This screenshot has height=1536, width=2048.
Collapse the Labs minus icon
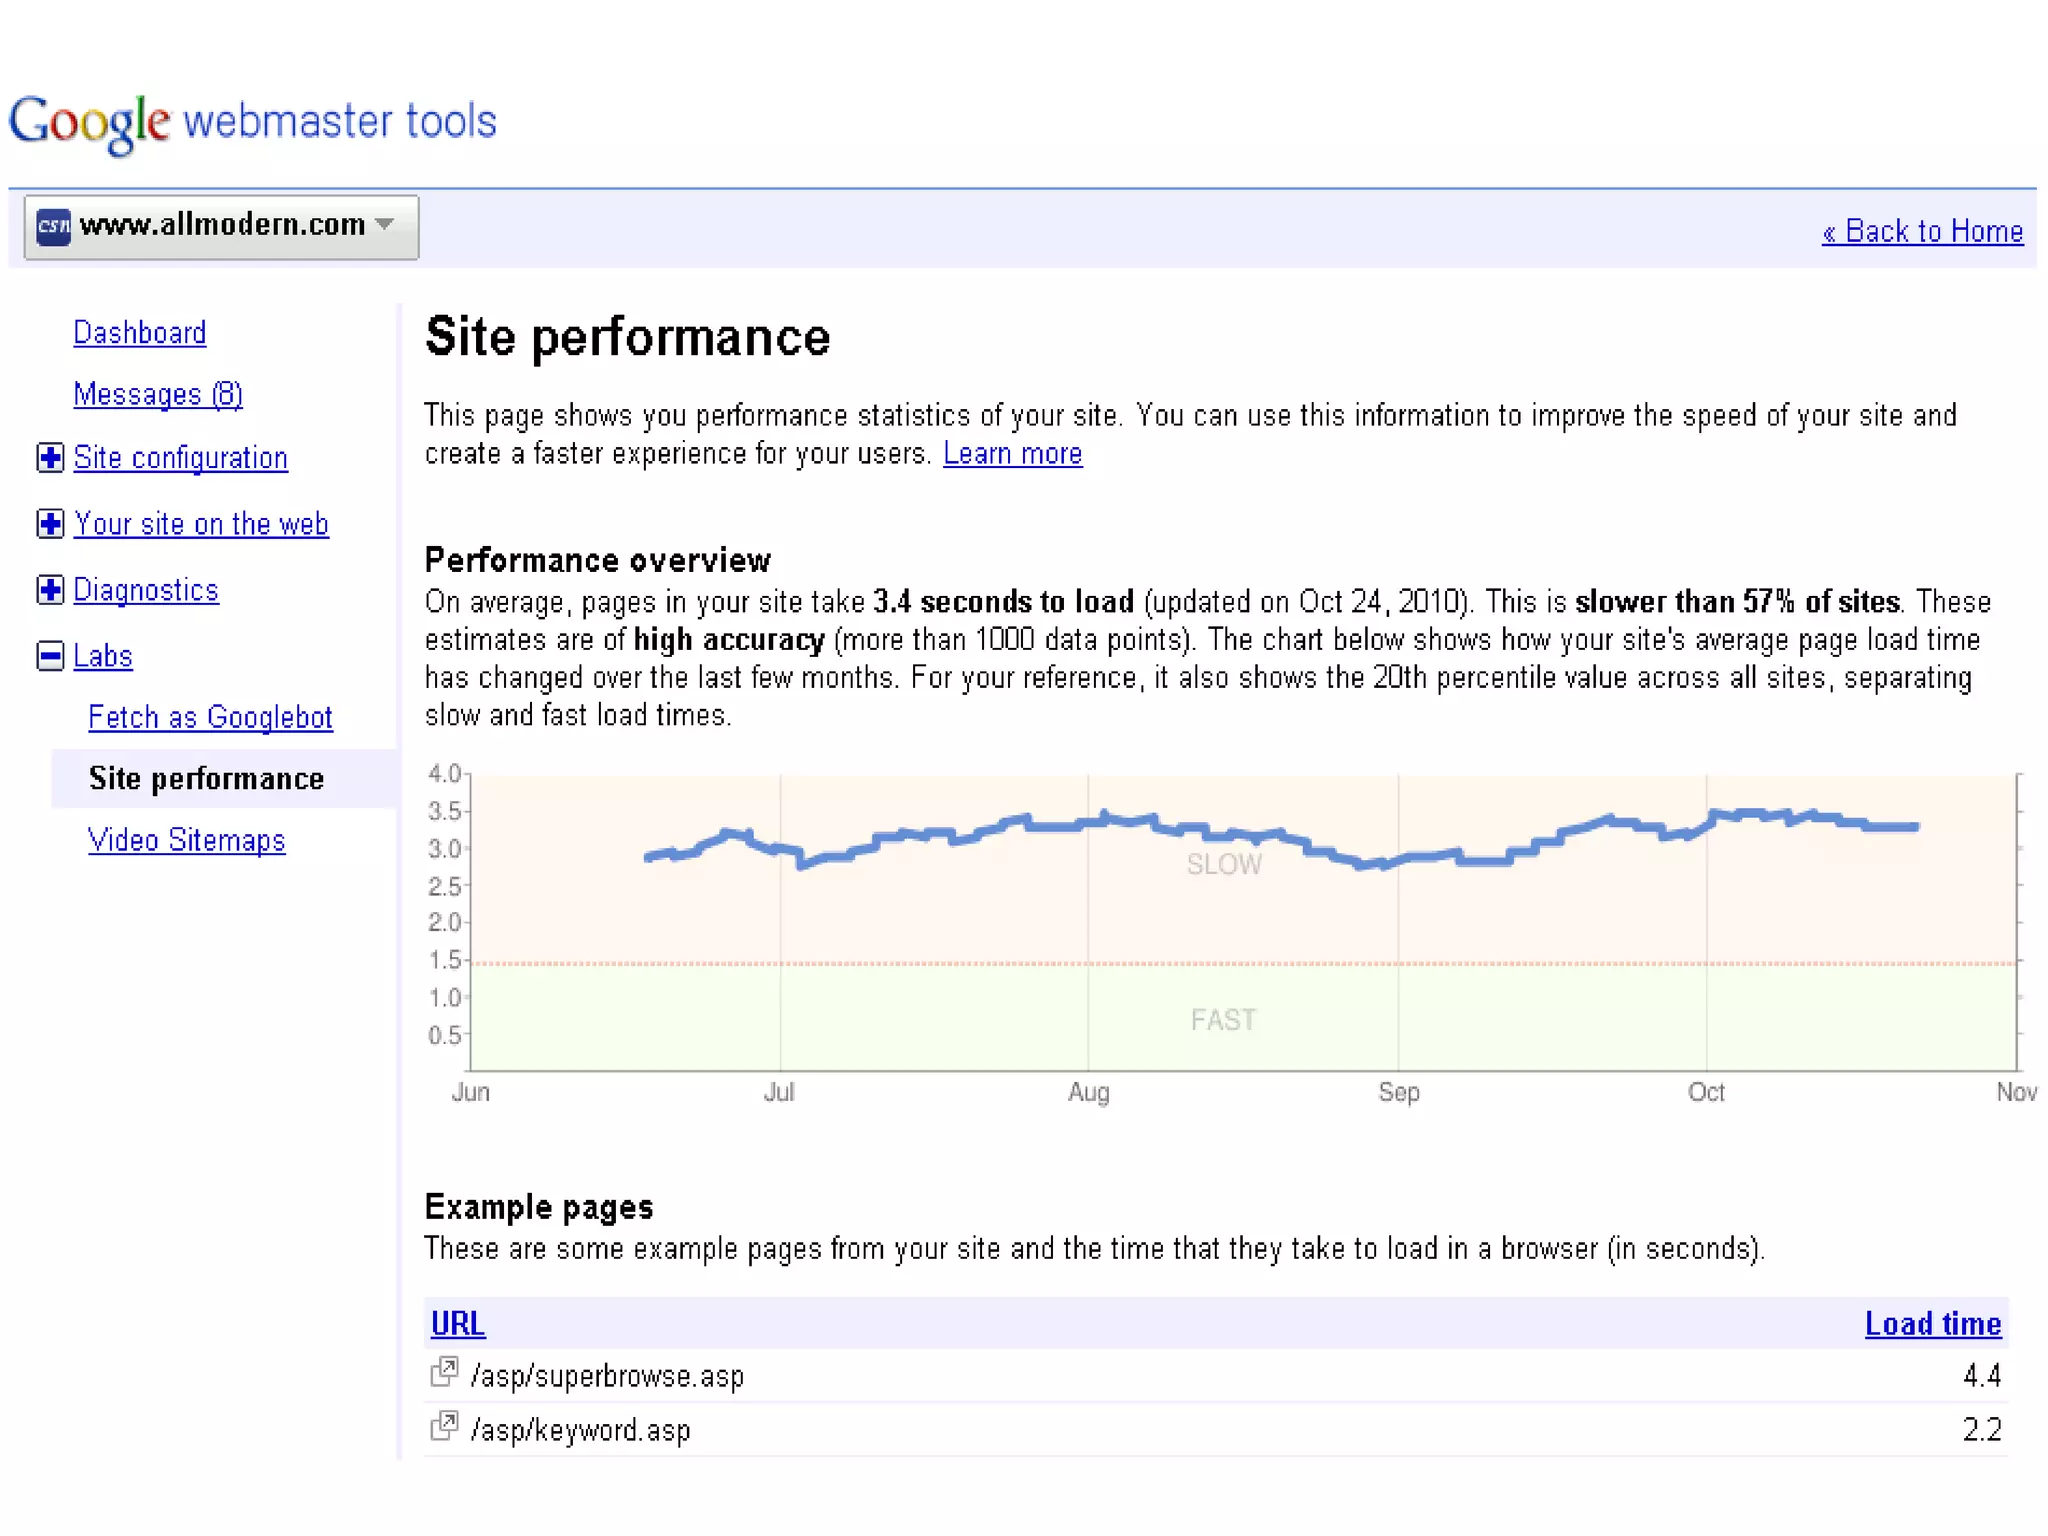50,656
